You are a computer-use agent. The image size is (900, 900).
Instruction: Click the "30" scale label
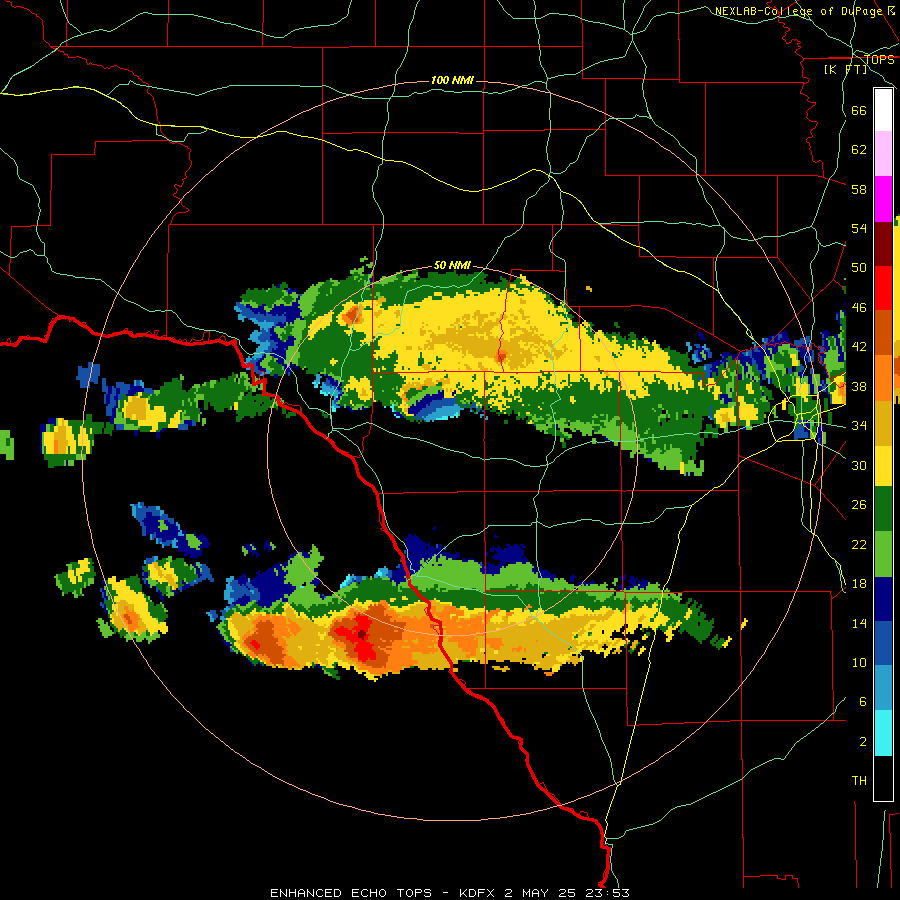click(x=859, y=465)
